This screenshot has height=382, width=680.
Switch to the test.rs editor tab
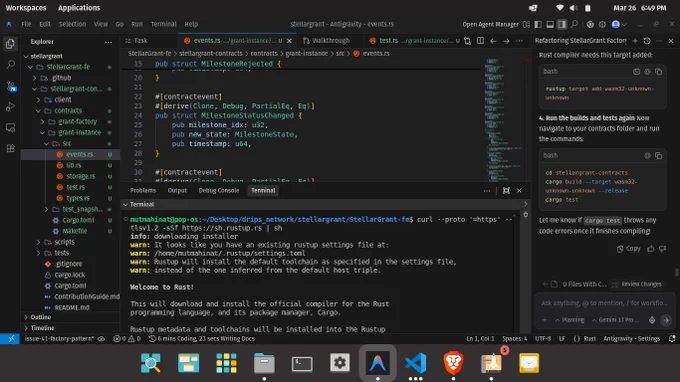(x=388, y=41)
